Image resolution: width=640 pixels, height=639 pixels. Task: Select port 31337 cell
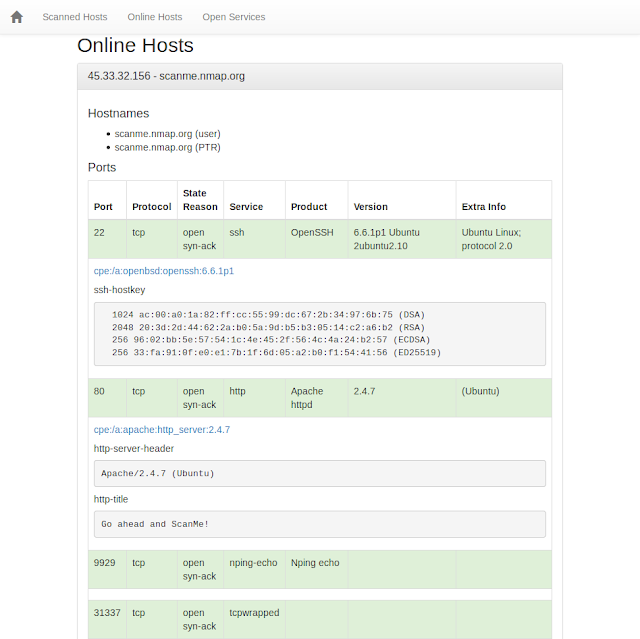(107, 619)
